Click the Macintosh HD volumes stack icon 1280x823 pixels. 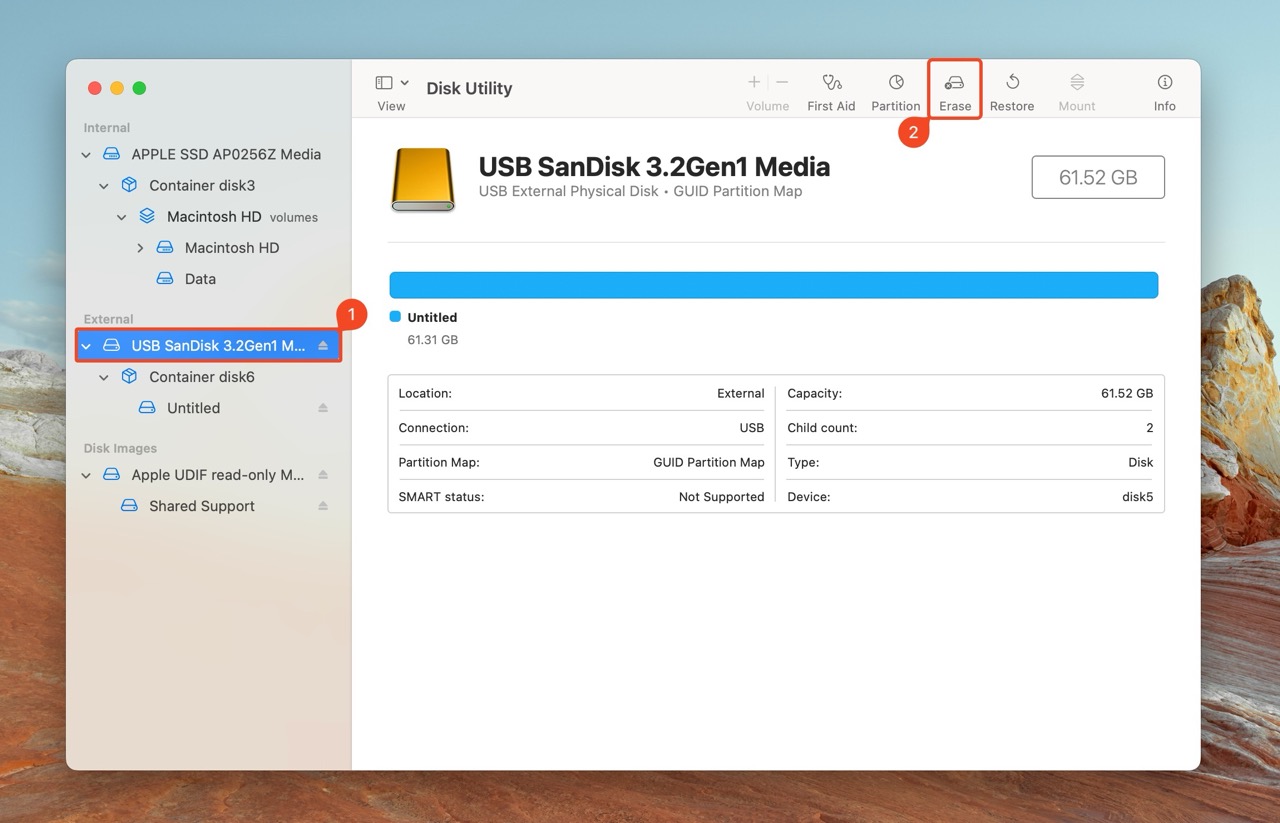point(147,216)
